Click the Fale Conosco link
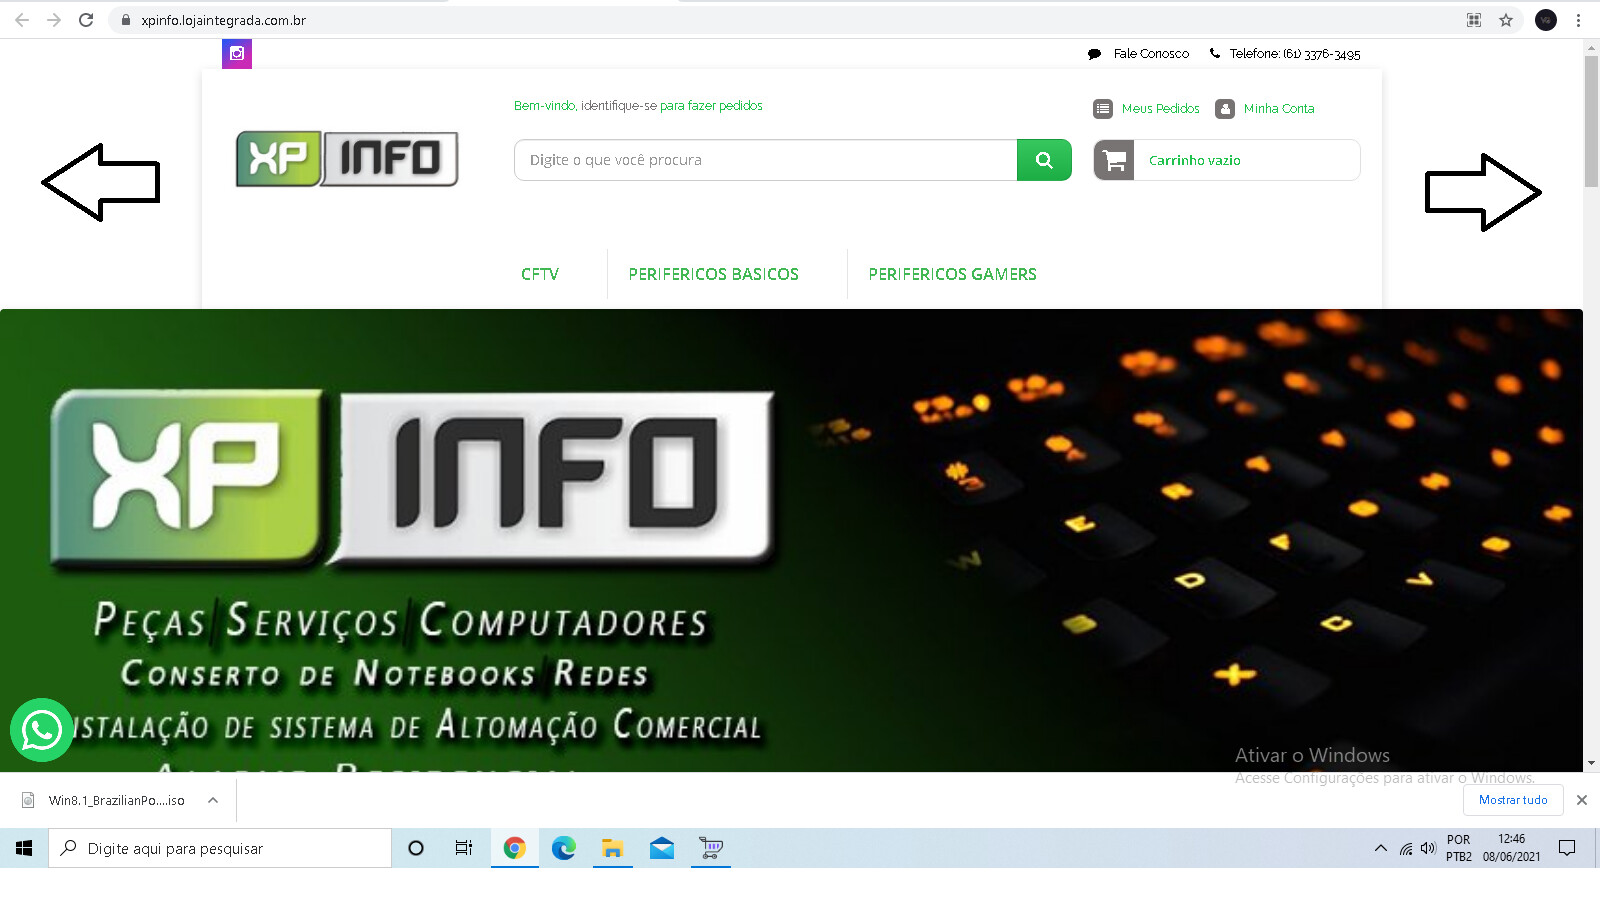 click(1151, 54)
